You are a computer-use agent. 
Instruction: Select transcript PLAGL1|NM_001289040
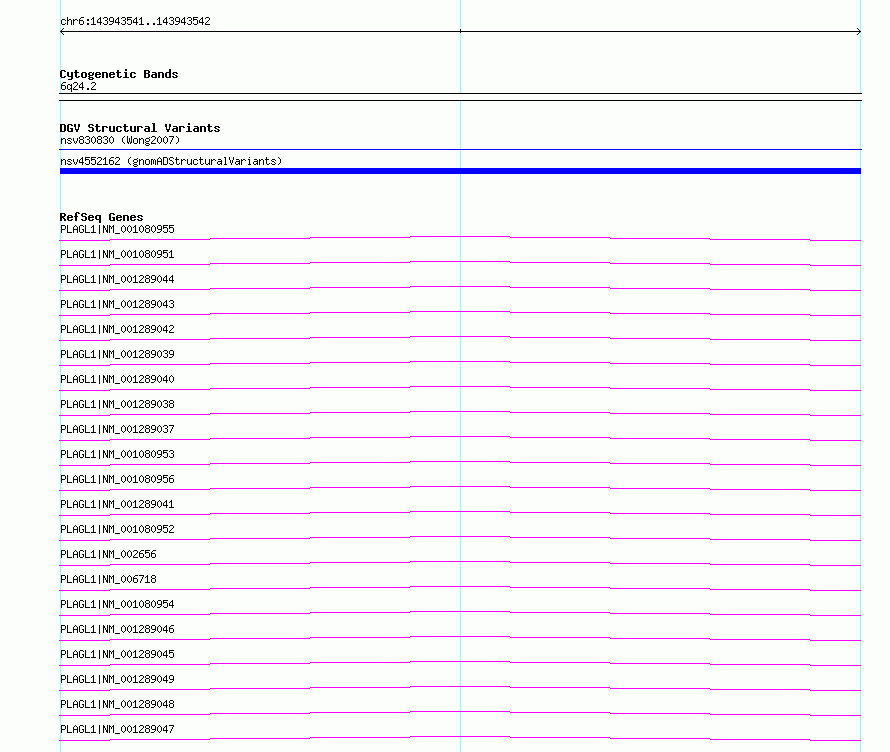(117, 379)
